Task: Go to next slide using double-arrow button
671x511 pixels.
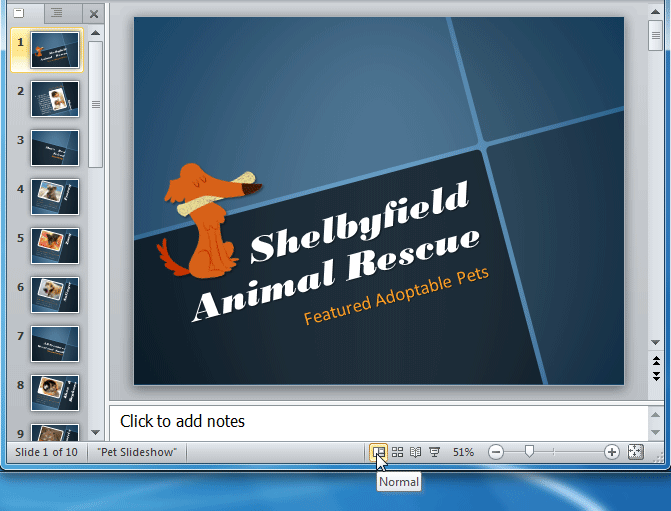Action: 656,376
